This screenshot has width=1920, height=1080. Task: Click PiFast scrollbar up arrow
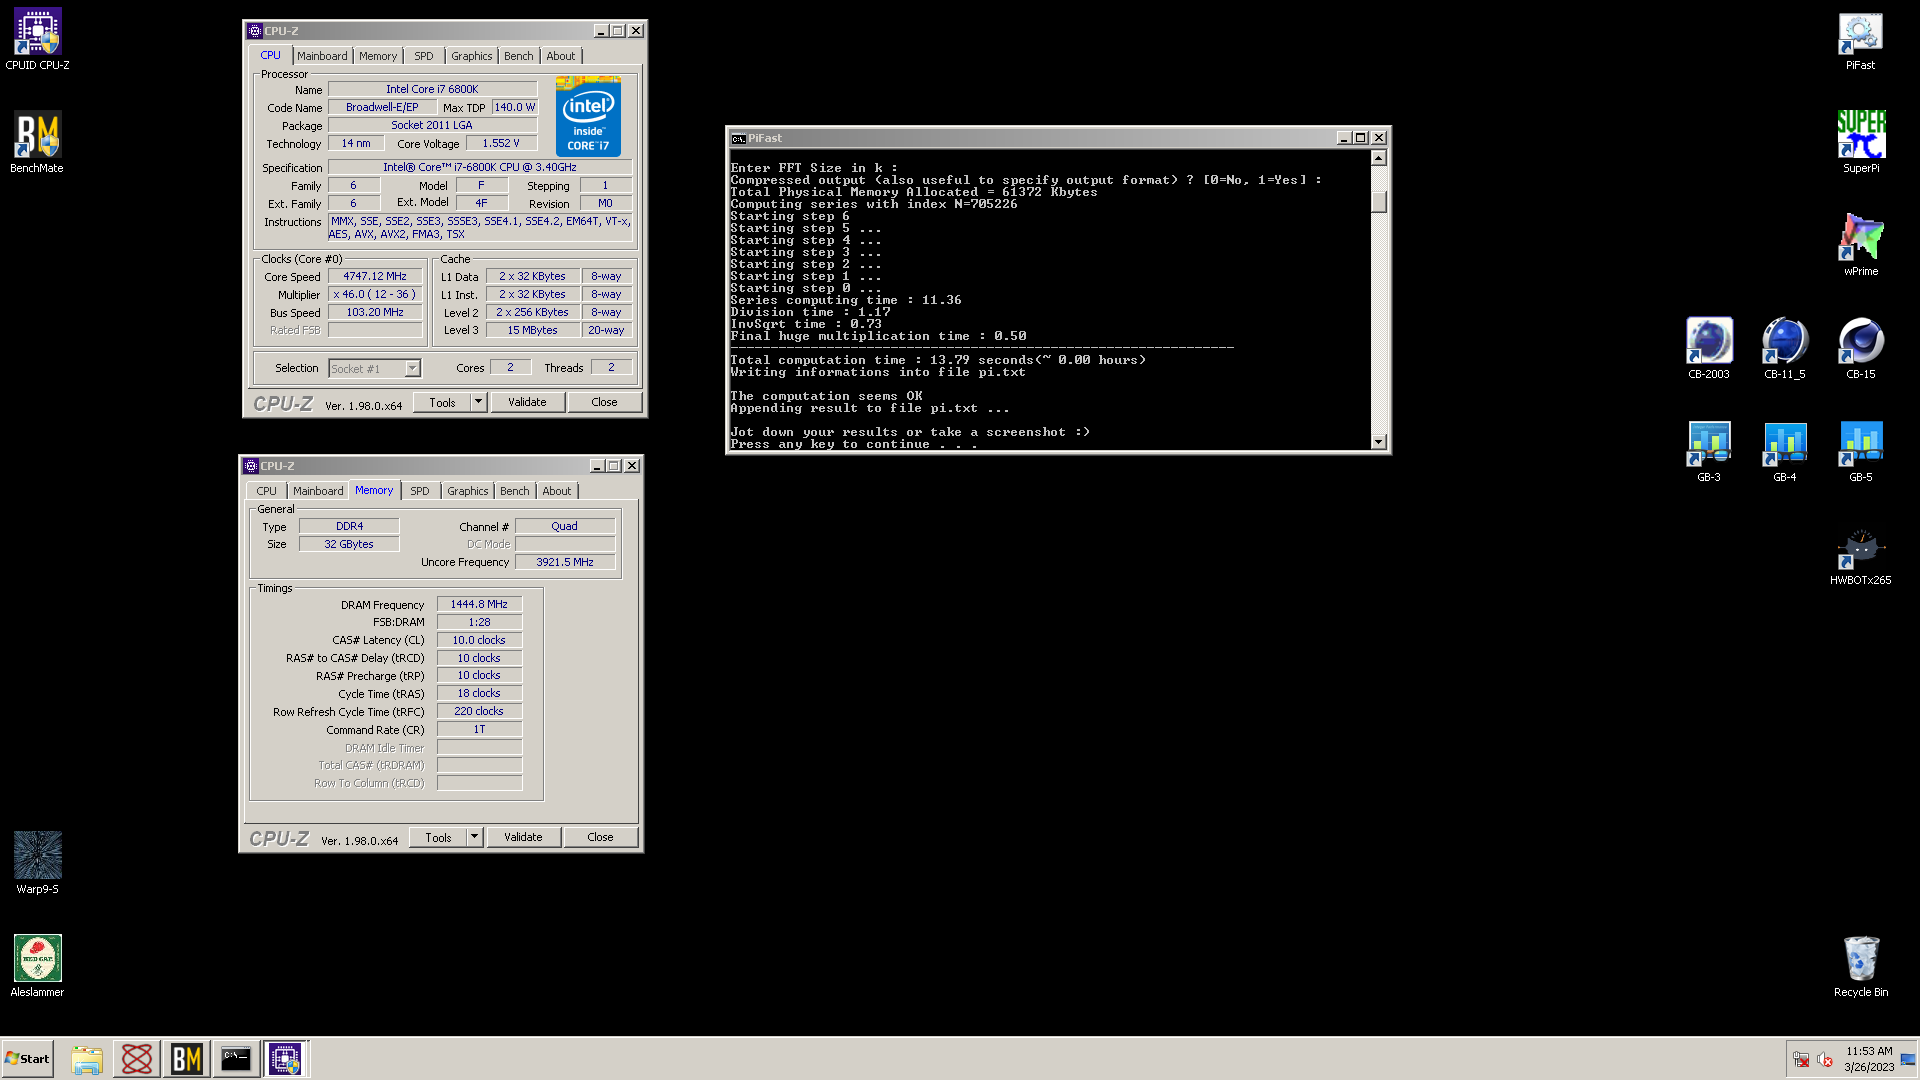1379,158
